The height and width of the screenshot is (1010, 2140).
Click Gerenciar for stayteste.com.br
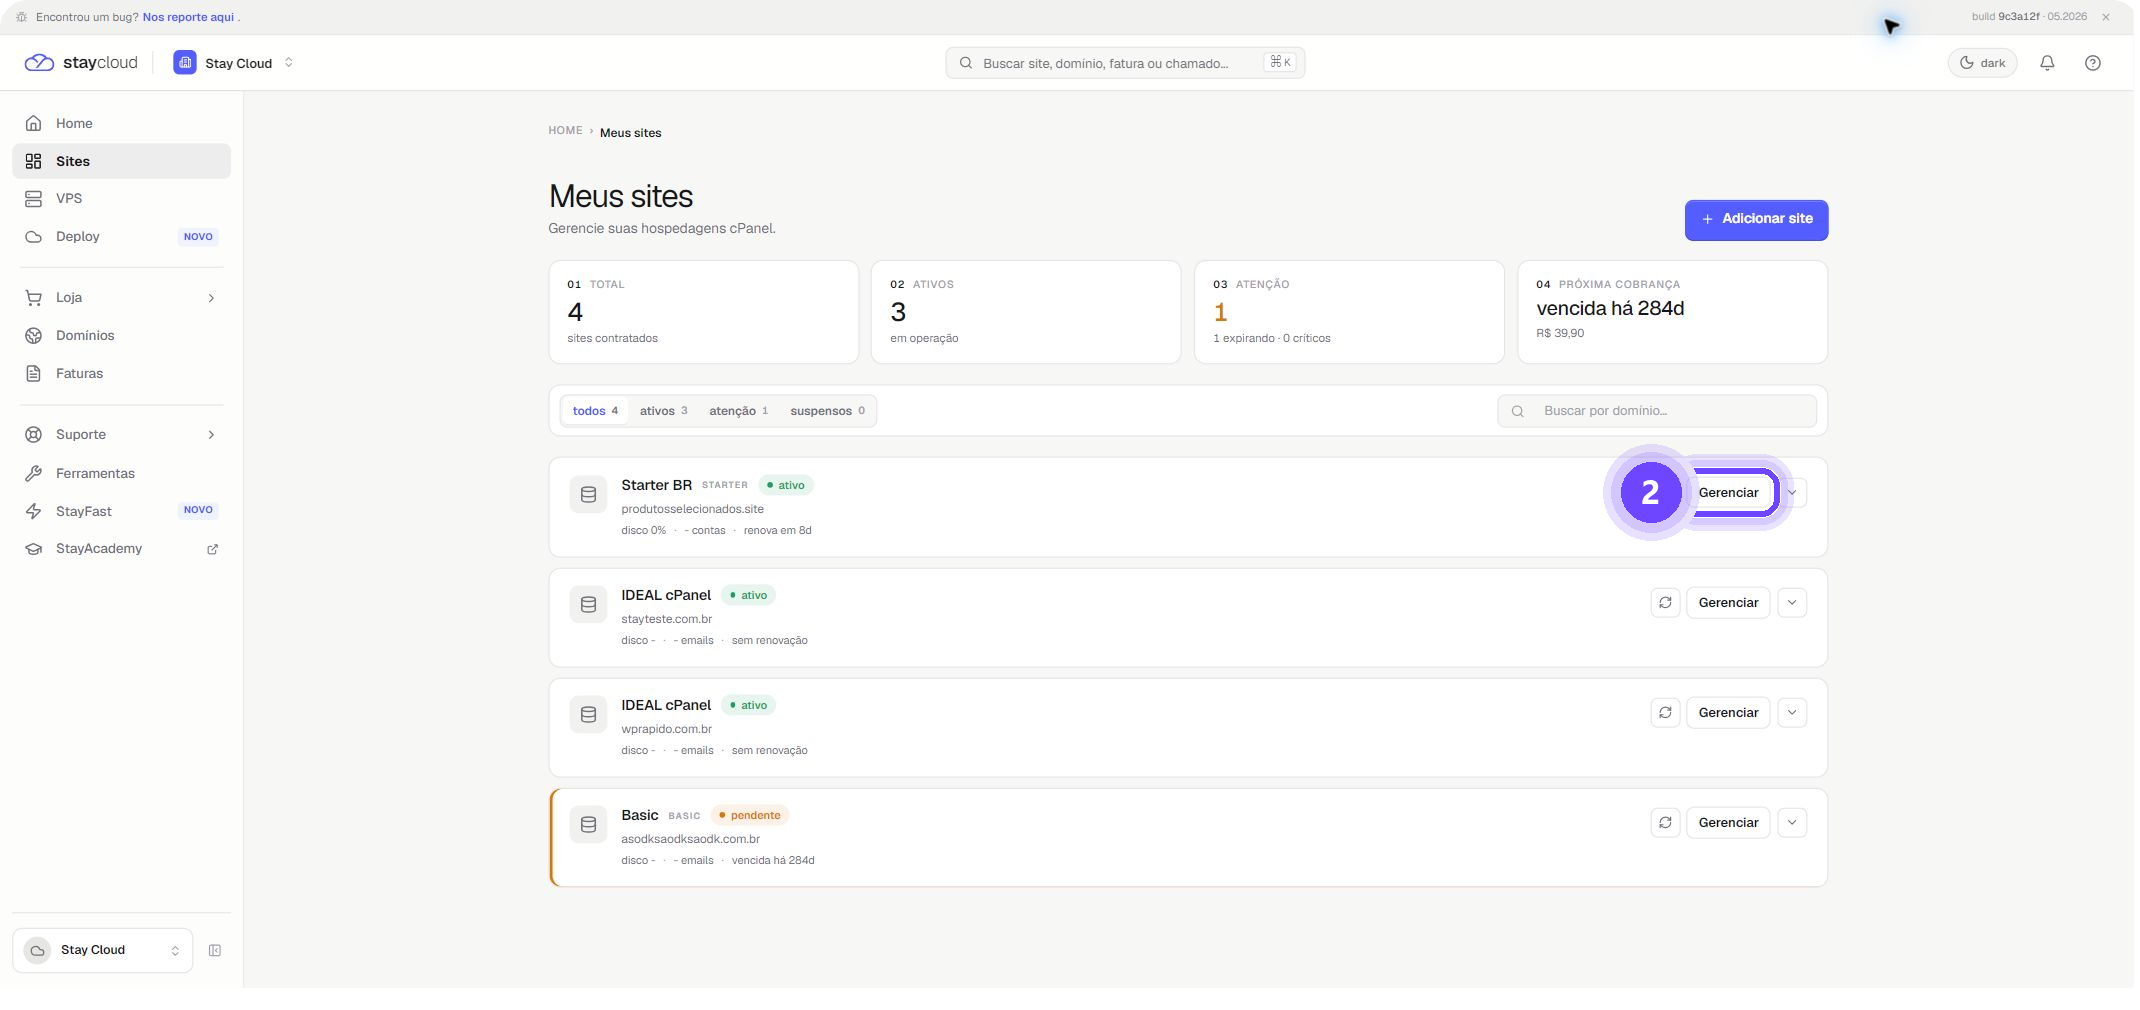point(1728,603)
